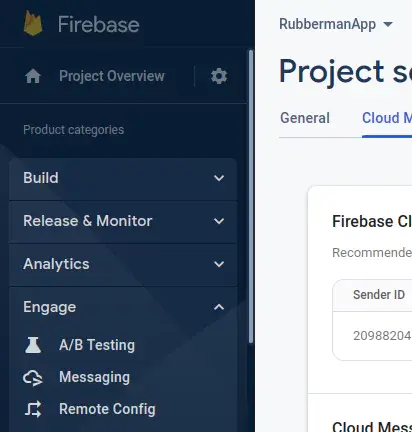
Task: Click the sender ID value 20988204
Action: click(382, 336)
